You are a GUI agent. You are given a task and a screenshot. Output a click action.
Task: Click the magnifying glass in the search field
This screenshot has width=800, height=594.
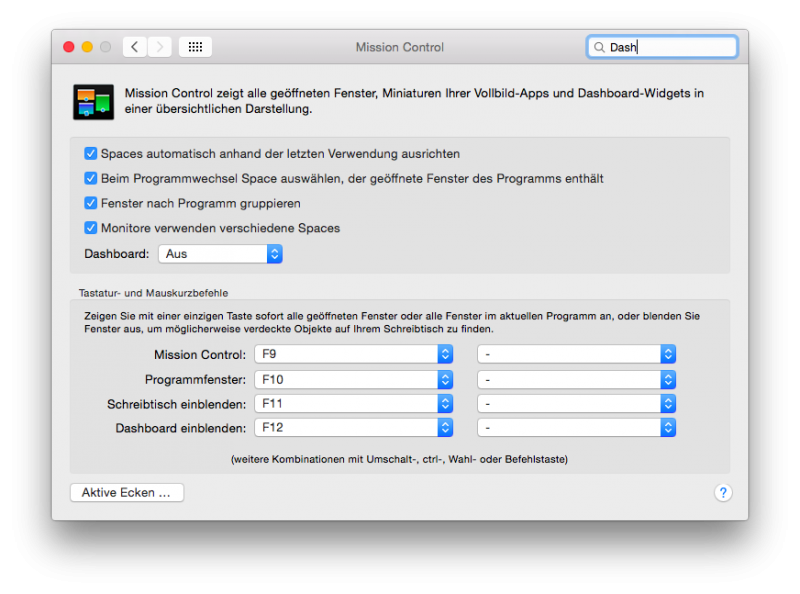point(599,47)
